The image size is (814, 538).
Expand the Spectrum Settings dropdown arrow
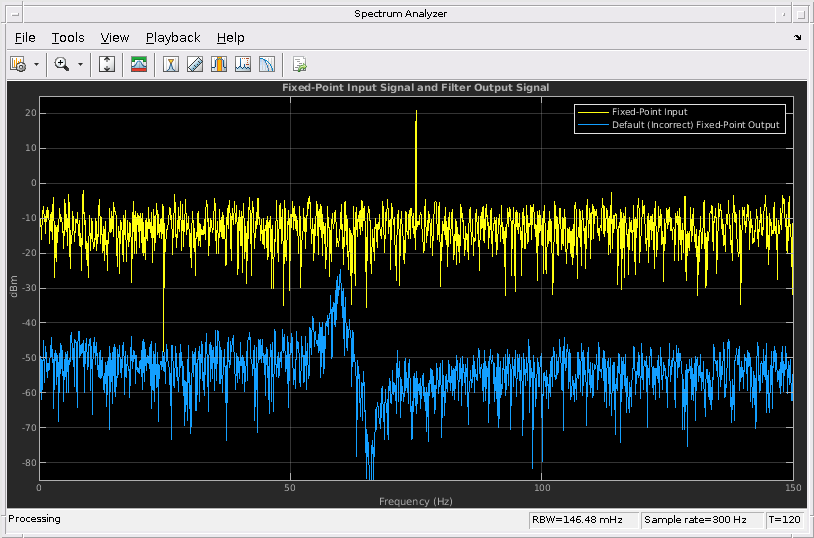(x=37, y=64)
